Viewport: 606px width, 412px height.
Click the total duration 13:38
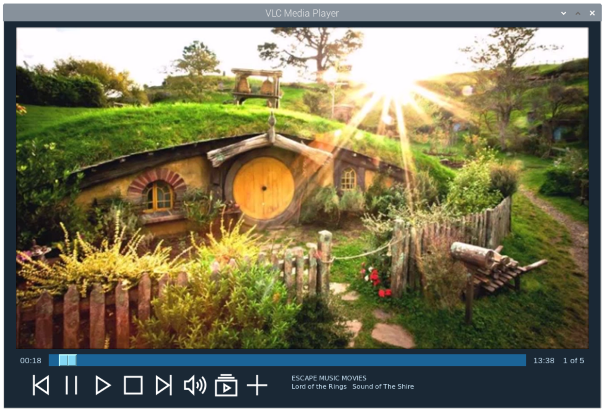[x=544, y=361]
